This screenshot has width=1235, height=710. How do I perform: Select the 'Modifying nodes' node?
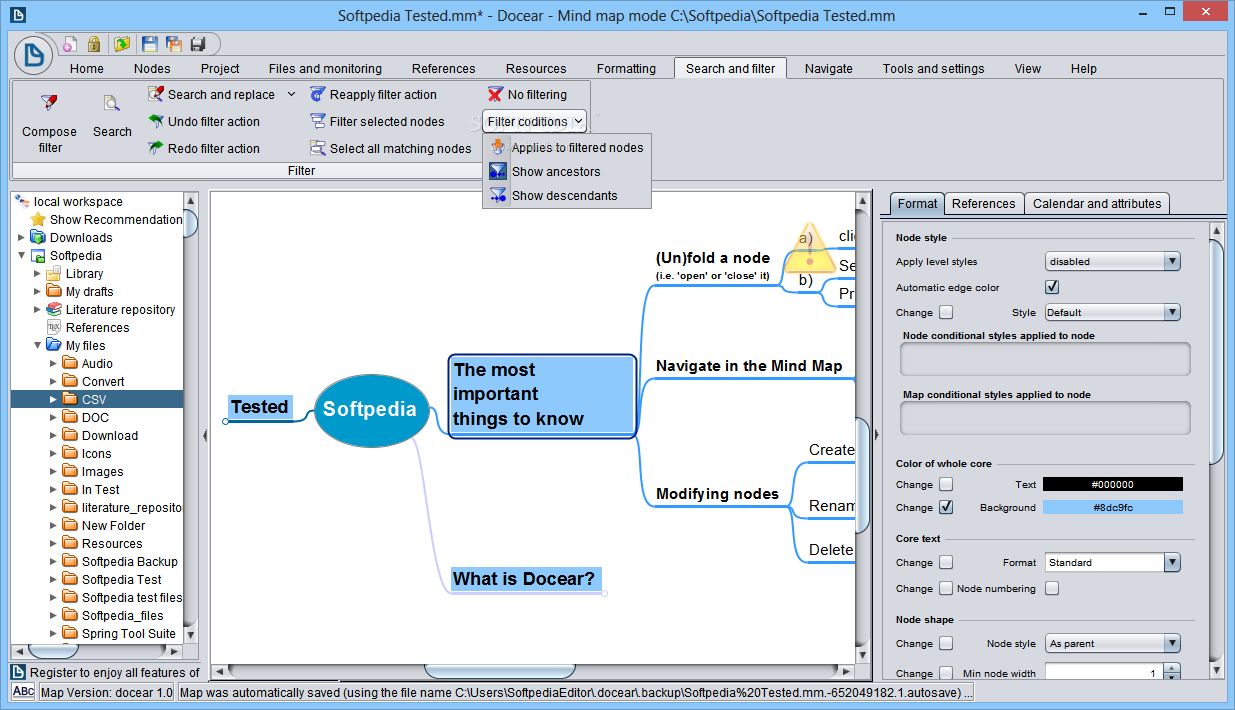tap(717, 493)
